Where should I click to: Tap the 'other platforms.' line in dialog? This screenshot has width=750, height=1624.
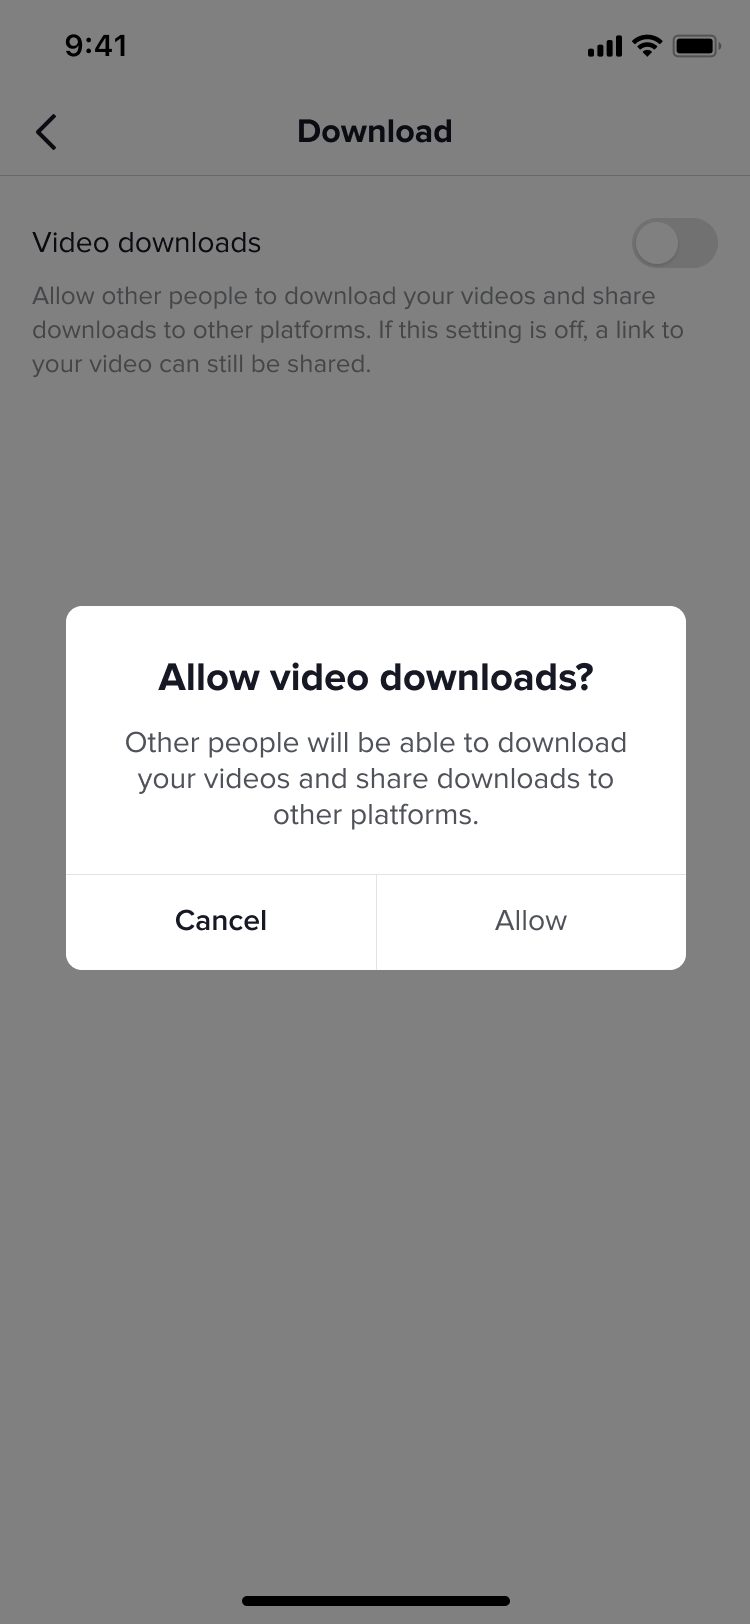pos(376,815)
